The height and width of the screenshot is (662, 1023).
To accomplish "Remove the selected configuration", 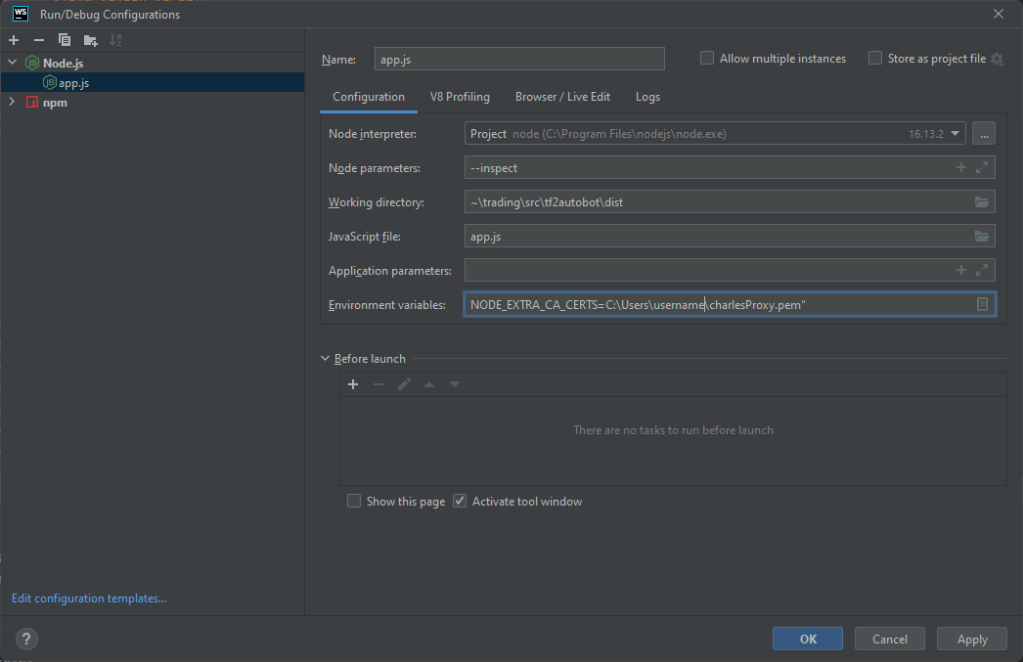I will 37,40.
